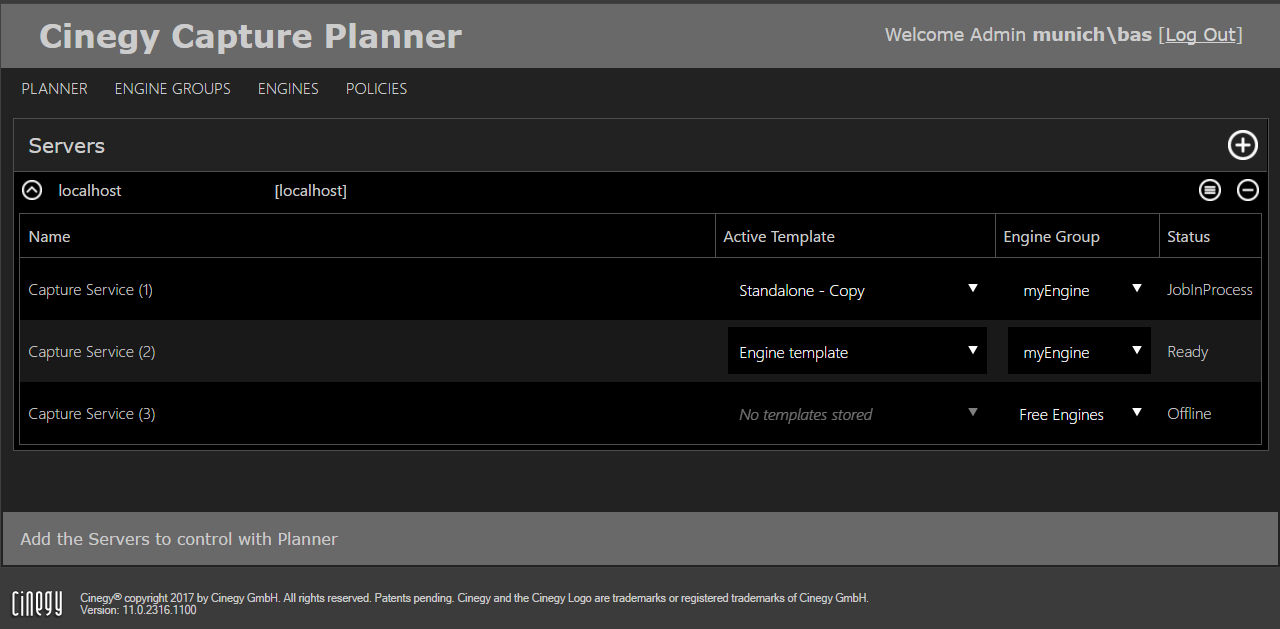This screenshot has width=1280, height=629.
Task: Click the Offline status text
Action: tap(1189, 414)
